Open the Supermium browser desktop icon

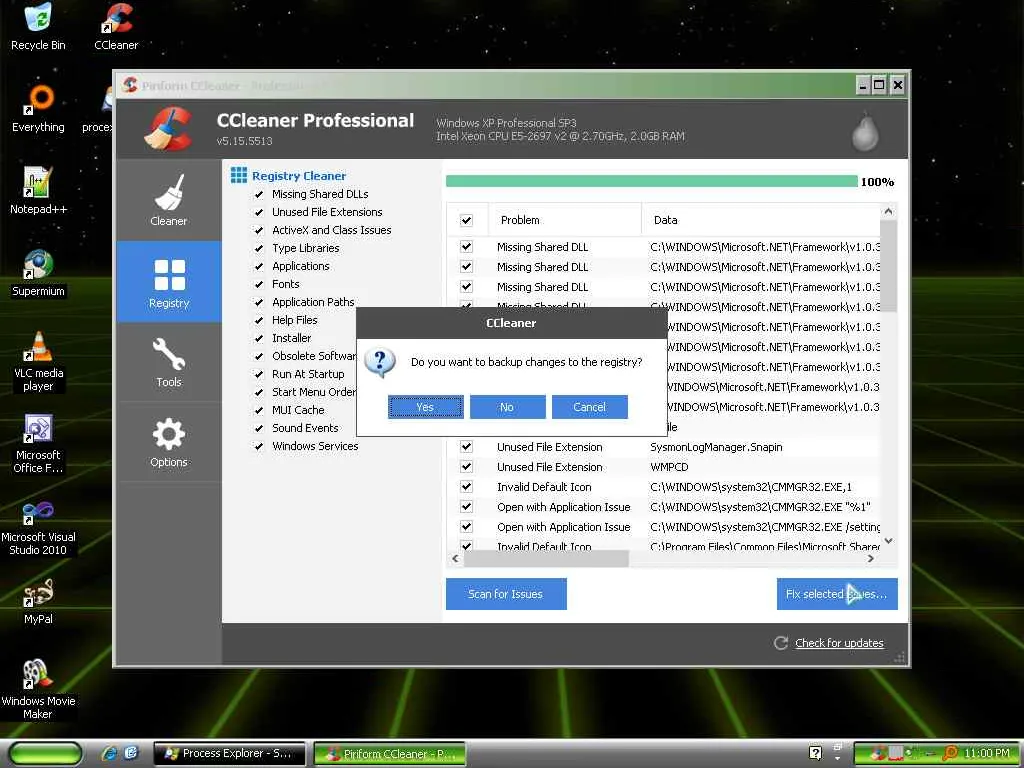38,273
